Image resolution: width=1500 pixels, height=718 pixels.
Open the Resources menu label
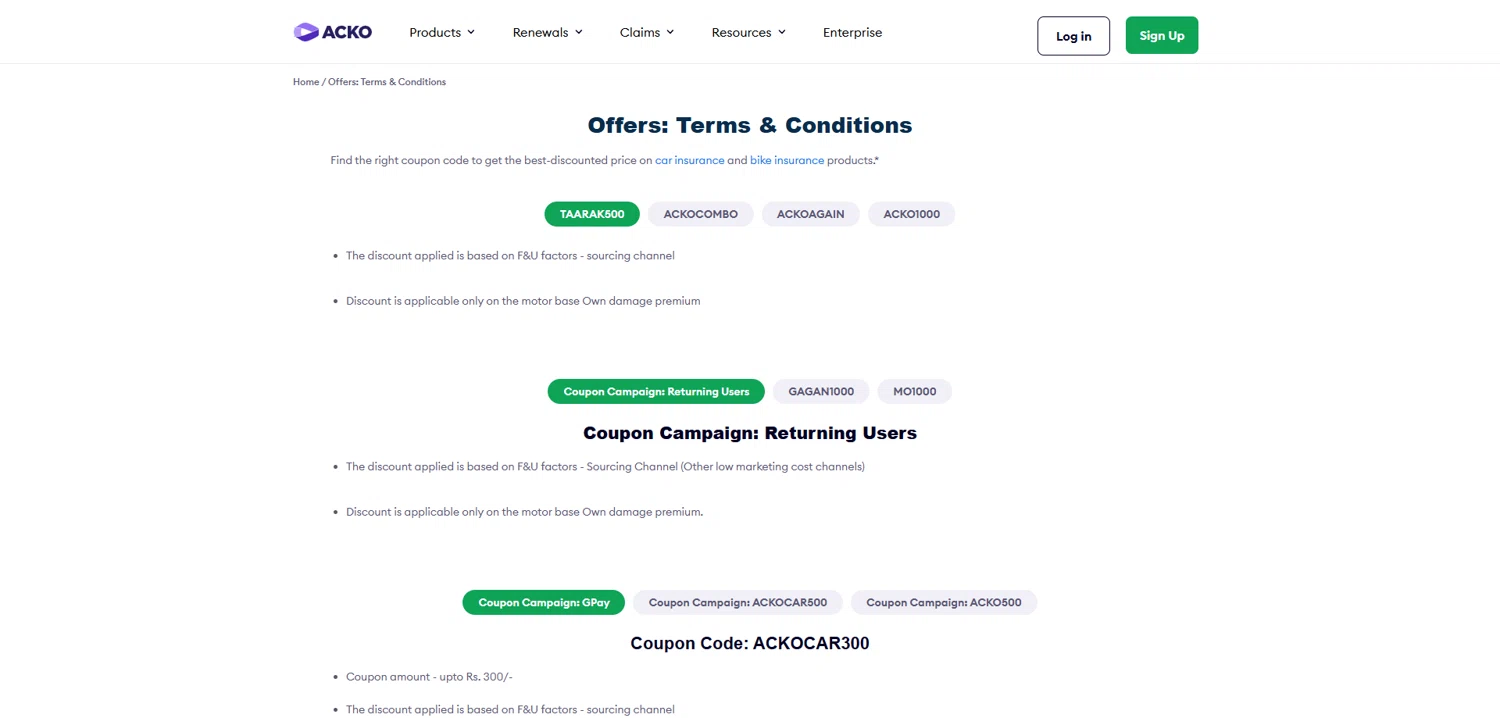click(x=741, y=32)
